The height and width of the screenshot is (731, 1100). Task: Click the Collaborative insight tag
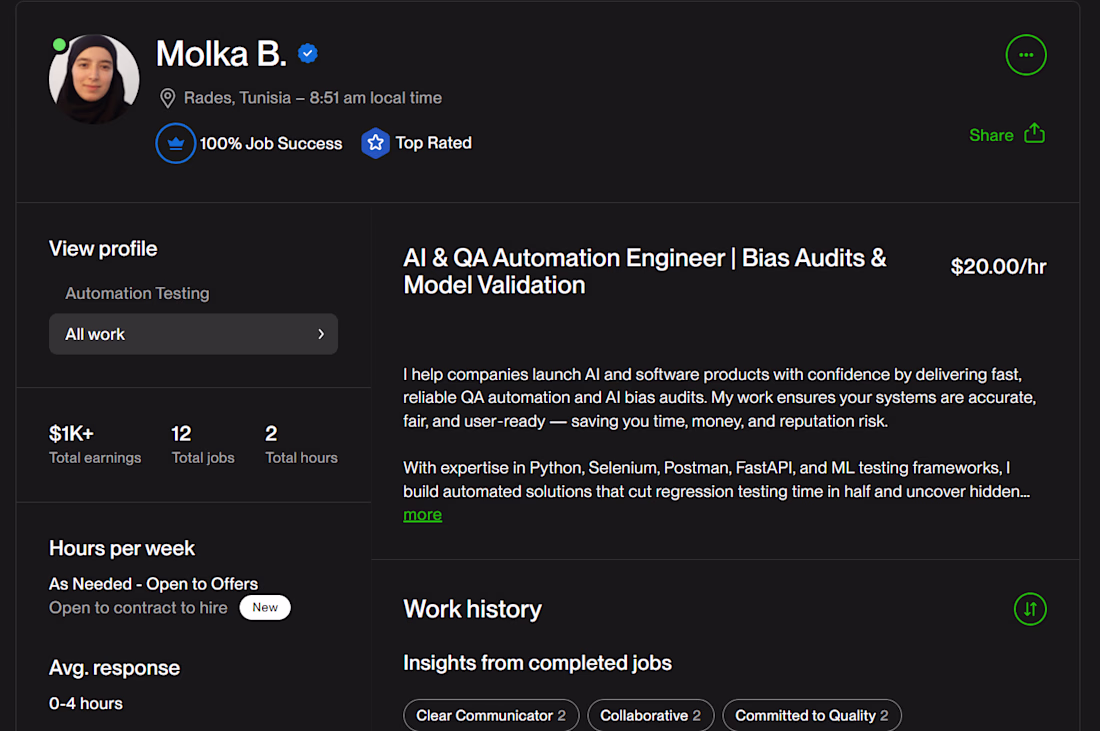pyautogui.click(x=650, y=715)
